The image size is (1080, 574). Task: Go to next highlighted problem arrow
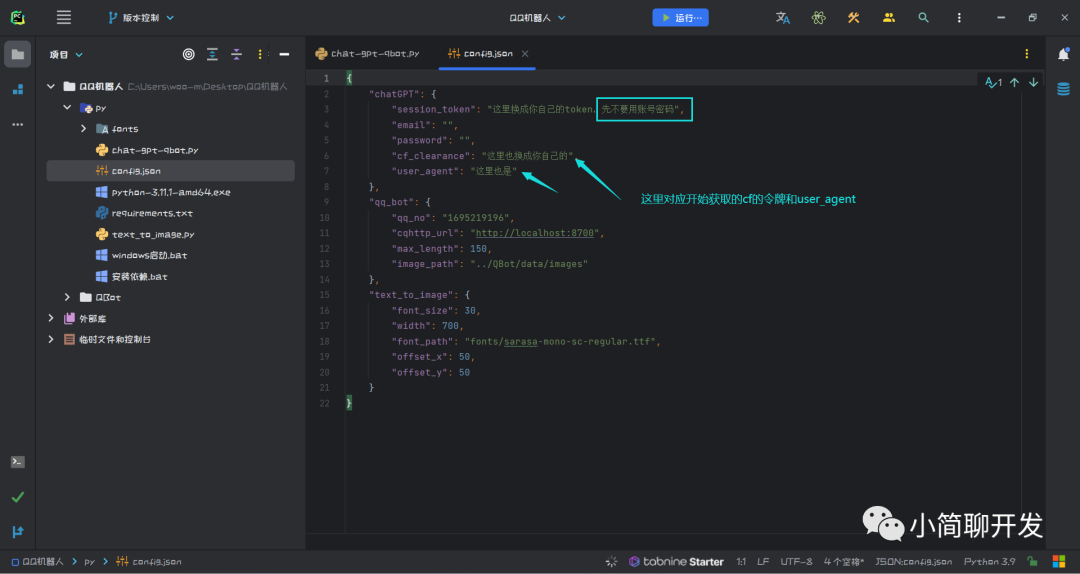(1033, 83)
